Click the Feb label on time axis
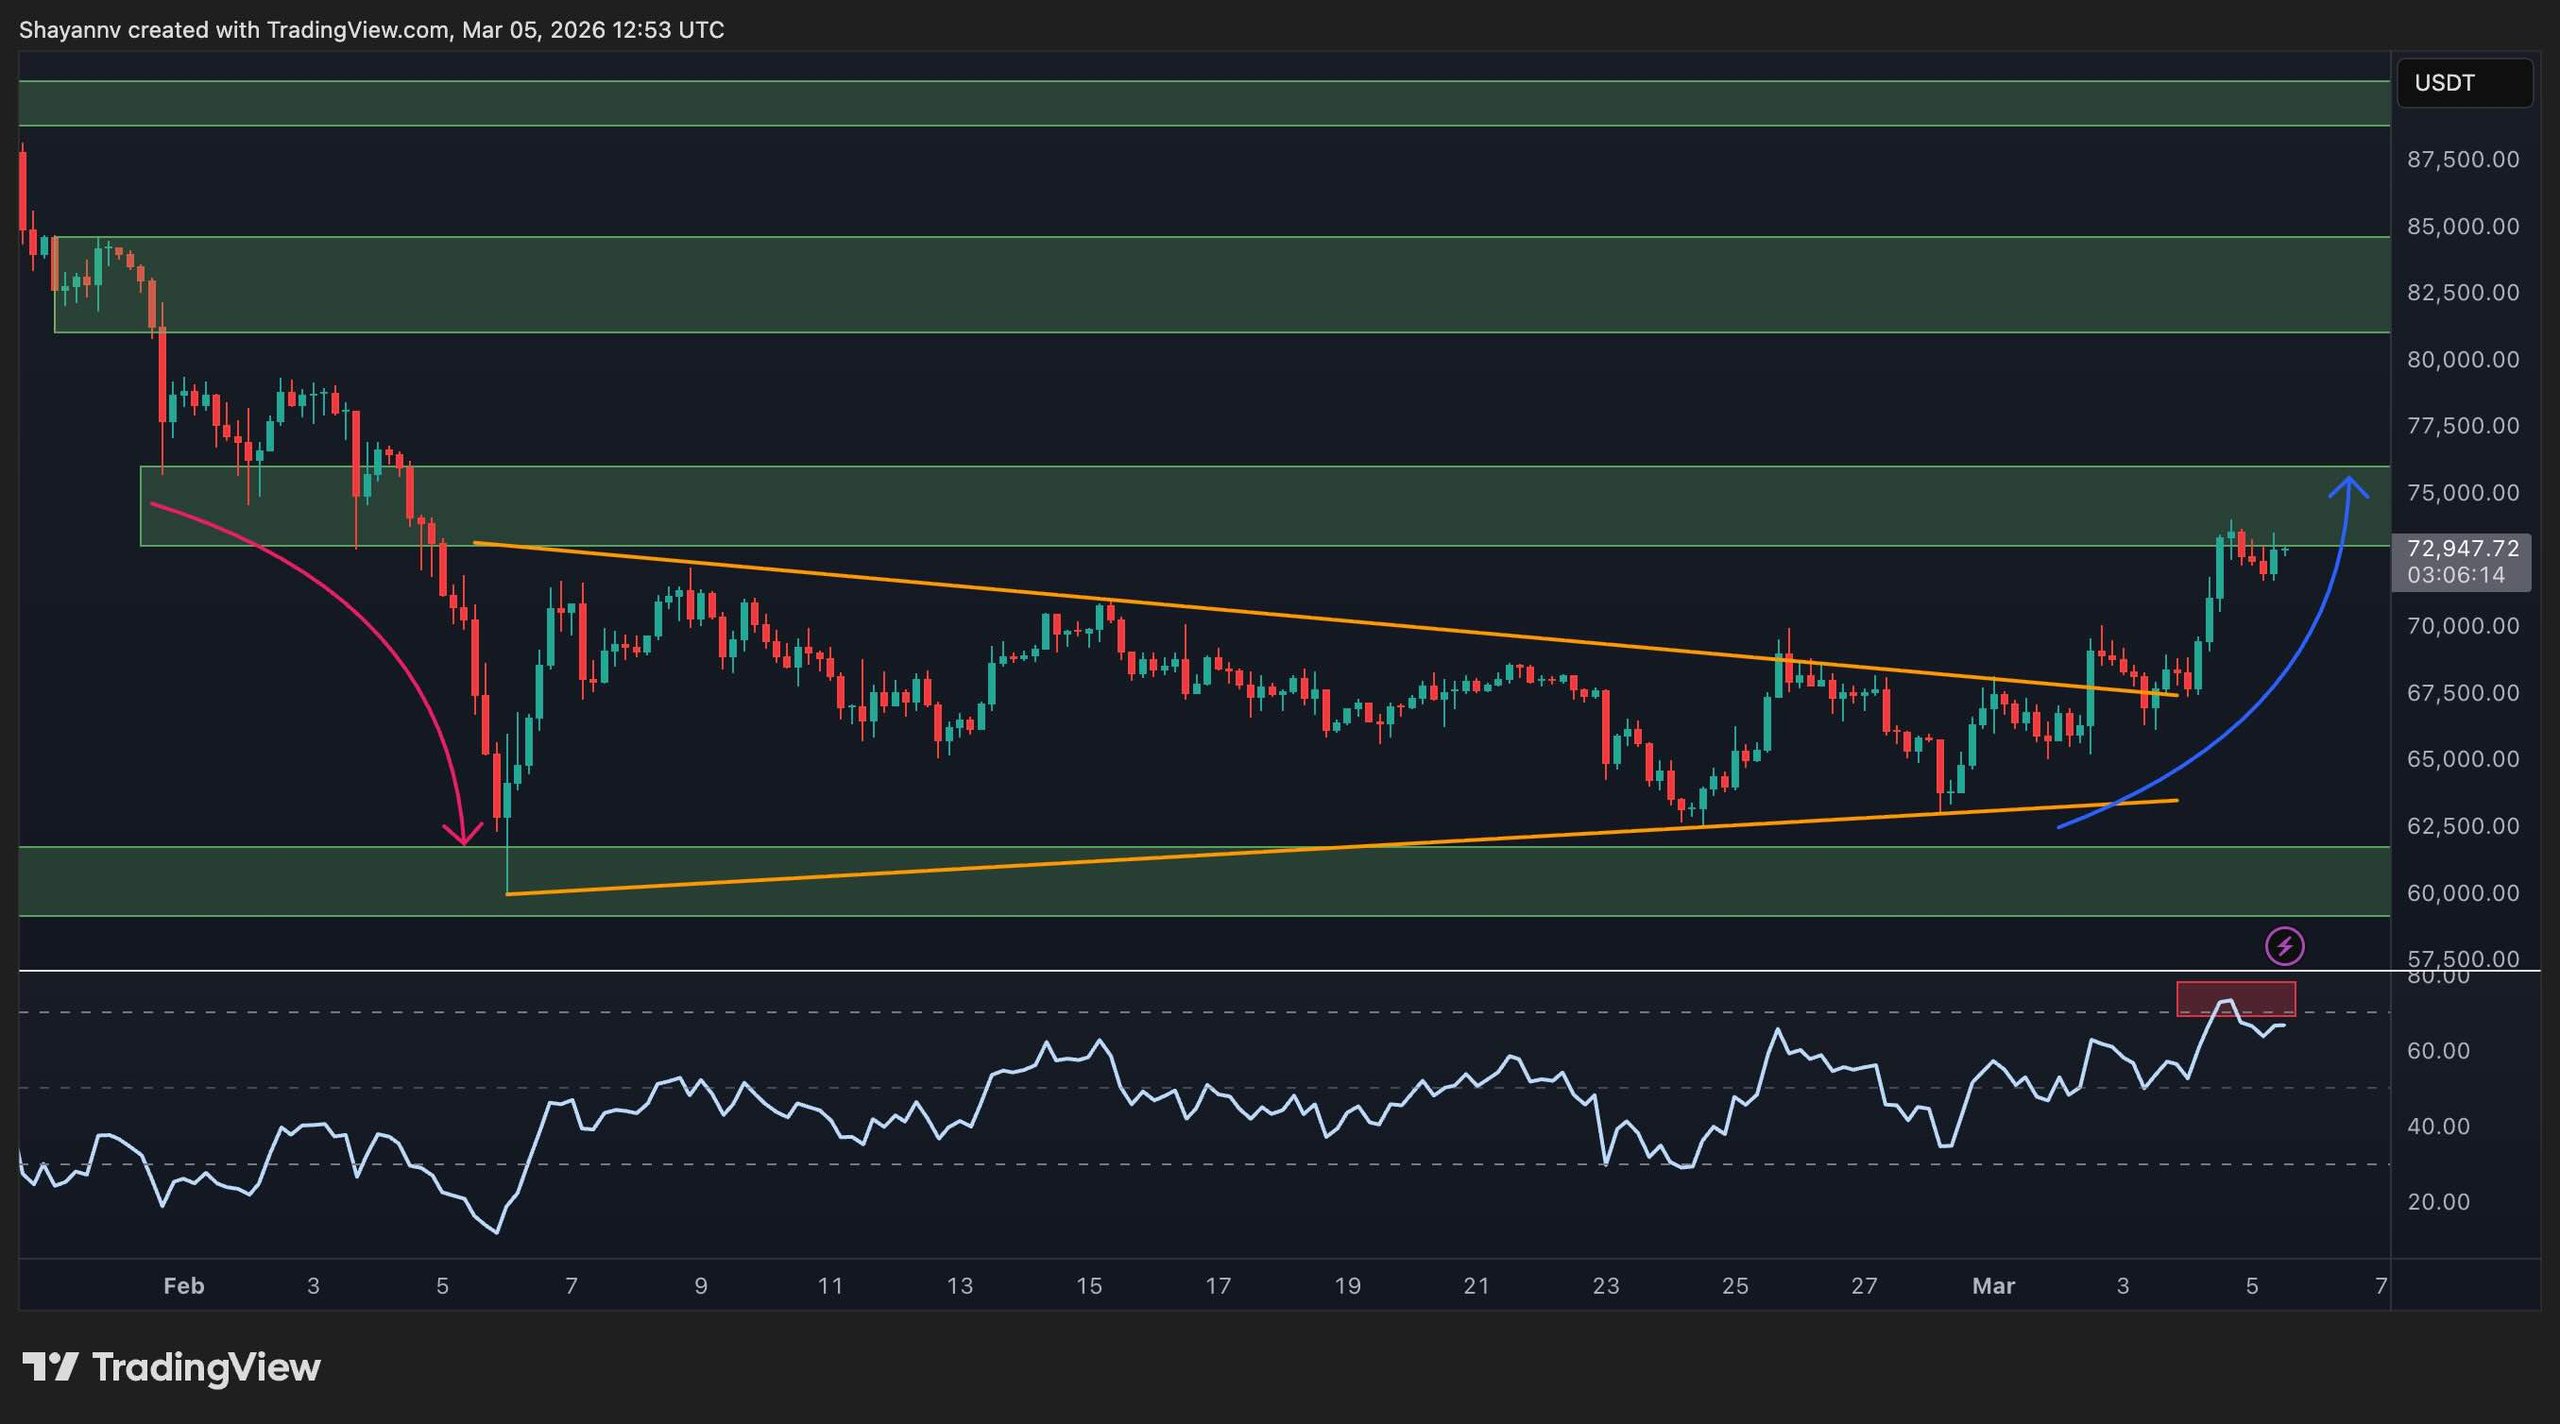Image resolution: width=2560 pixels, height=1424 pixels. (183, 1286)
